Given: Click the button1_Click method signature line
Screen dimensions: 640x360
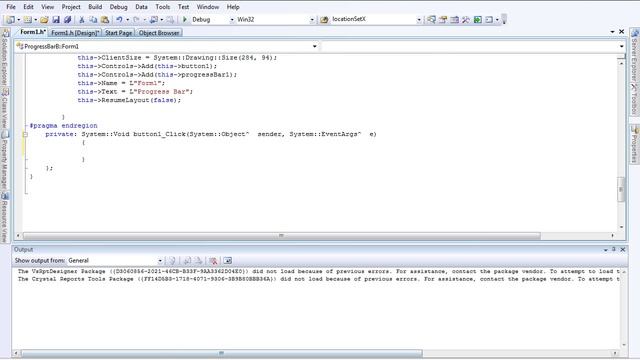Looking at the screenshot, I should point(211,134).
